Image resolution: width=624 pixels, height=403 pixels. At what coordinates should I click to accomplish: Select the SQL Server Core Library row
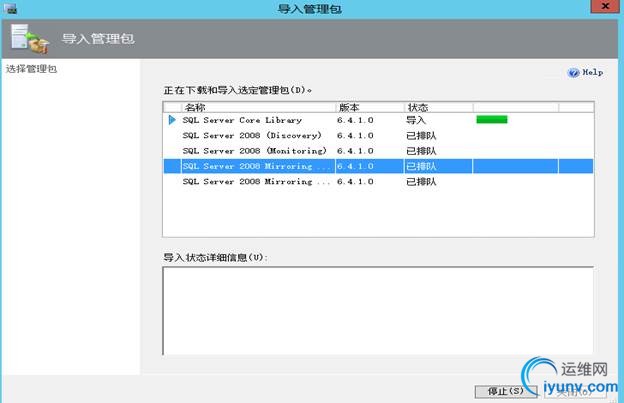[378, 120]
